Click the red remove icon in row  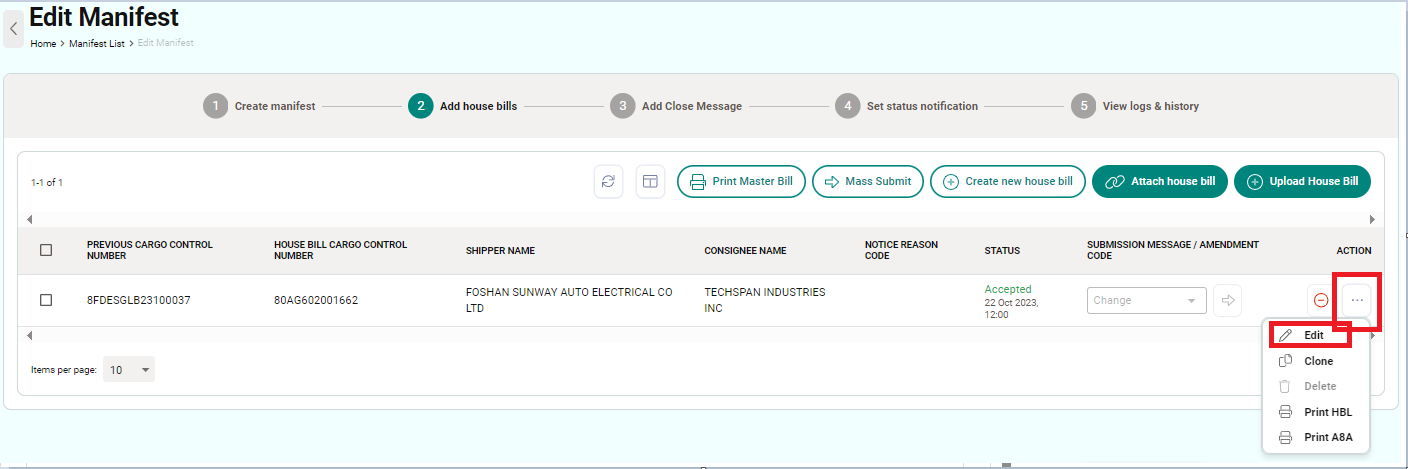[1321, 300]
